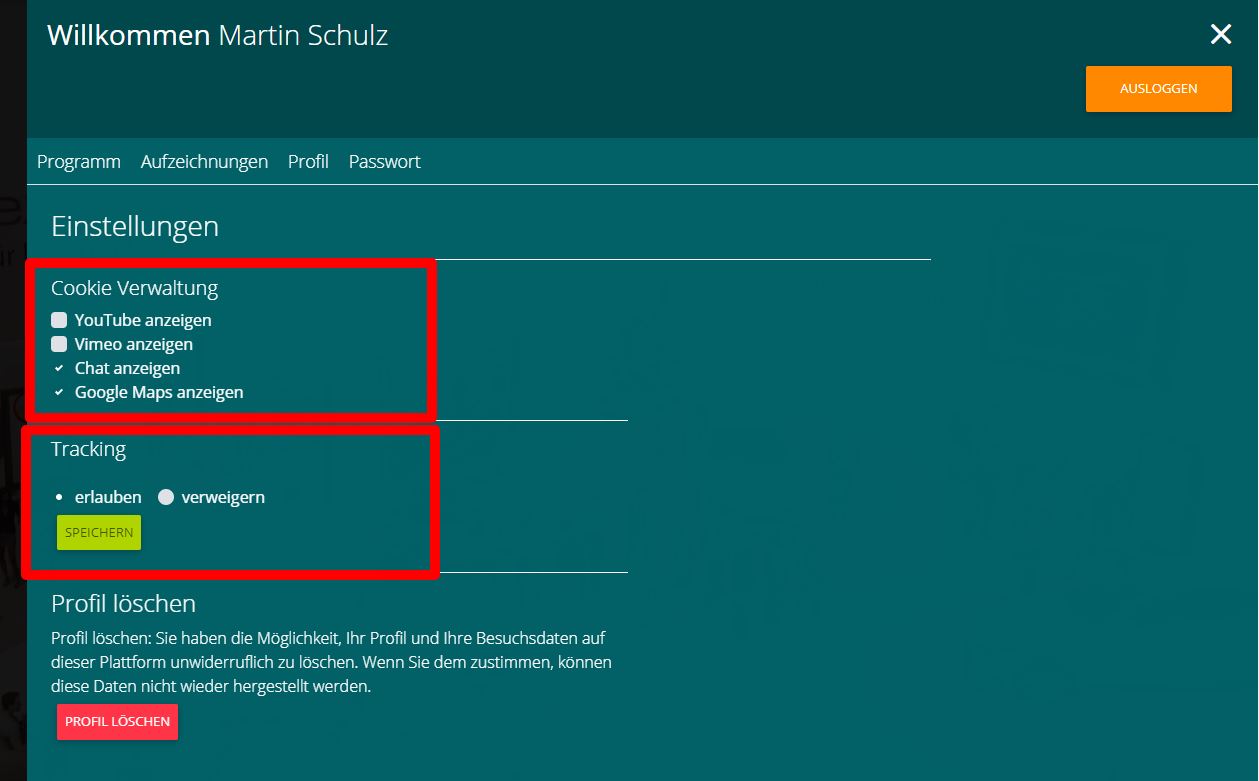1259x781 pixels.
Task: Click the Einstellungen heading
Action: pyautogui.click(x=135, y=226)
